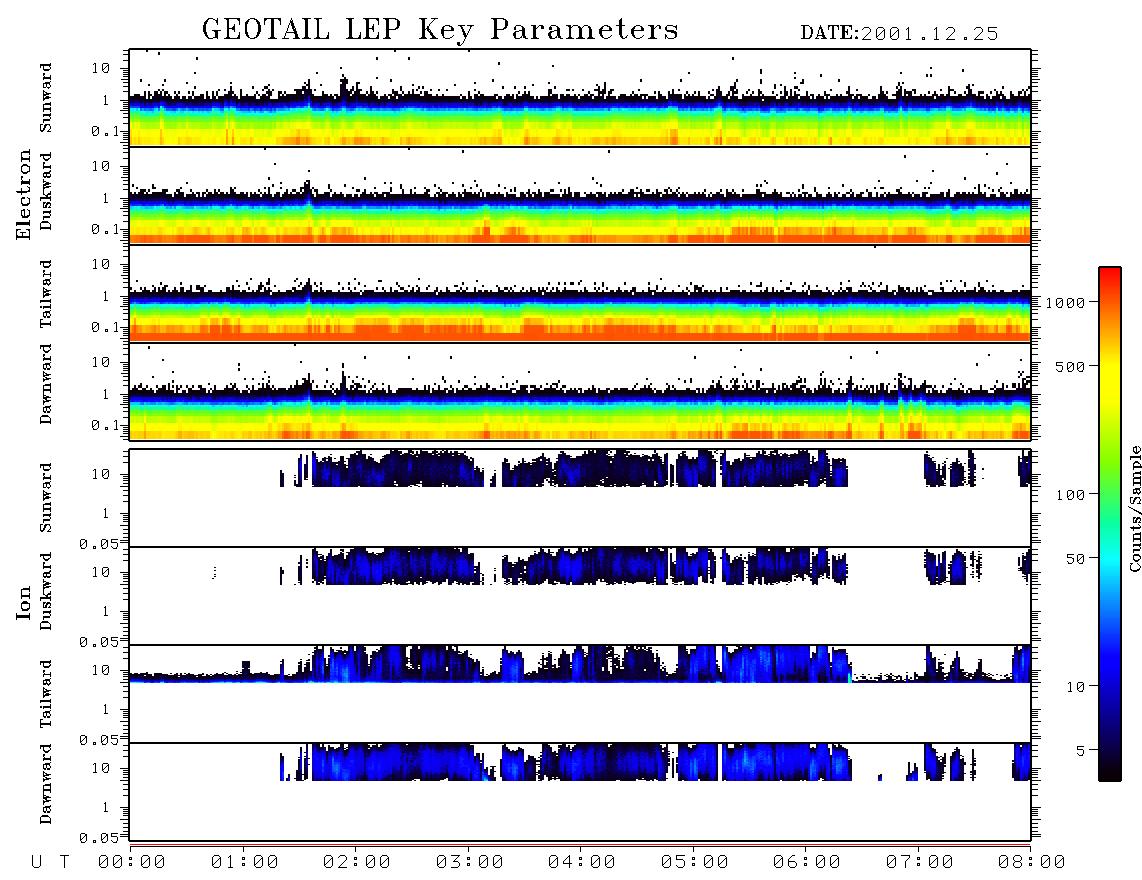Click the Electron Dawnward panel label
The height and width of the screenshot is (880, 1142).
pos(46,384)
